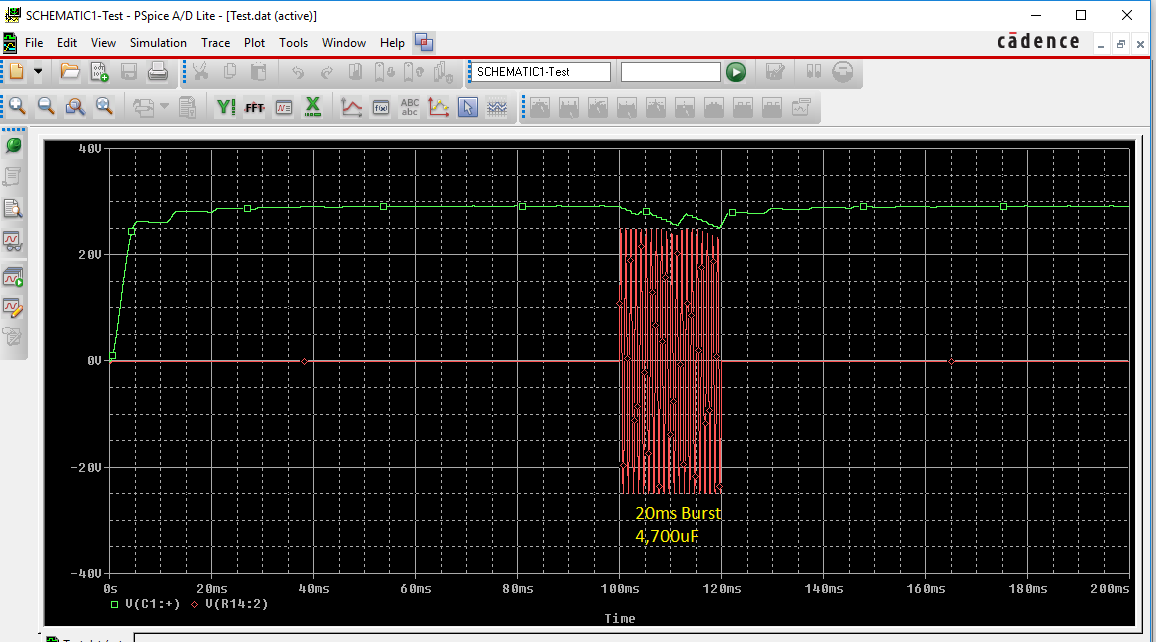The height and width of the screenshot is (642, 1156).
Task: Toggle the Log X Axis button
Action: coord(313,107)
